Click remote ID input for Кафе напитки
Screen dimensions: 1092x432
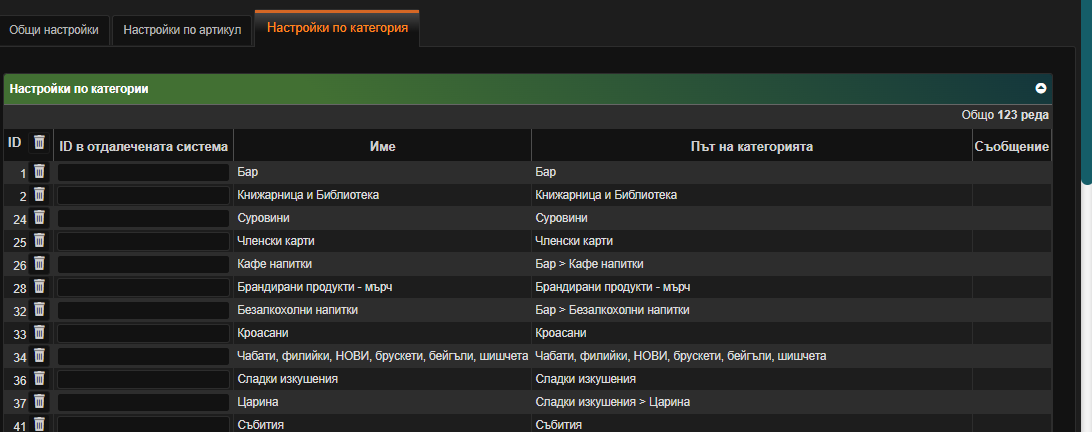[x=143, y=264]
